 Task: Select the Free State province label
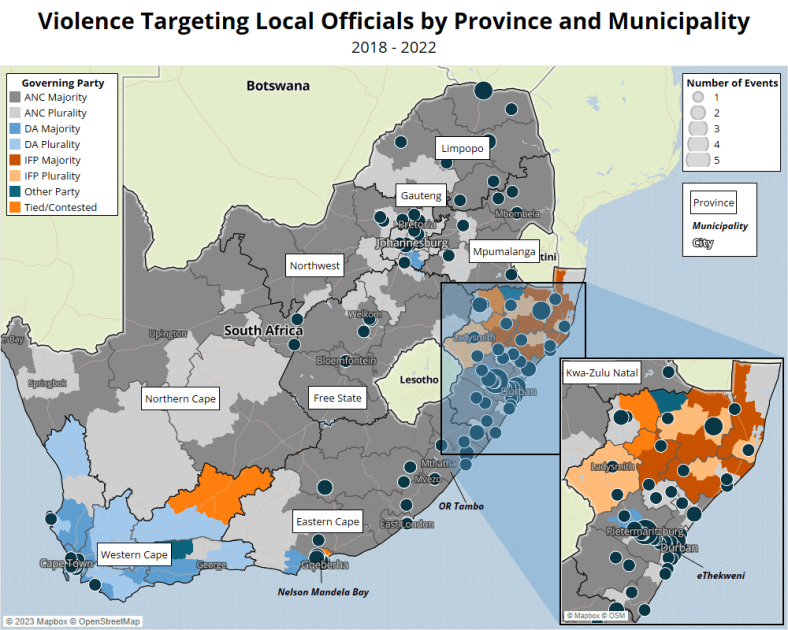click(x=336, y=397)
